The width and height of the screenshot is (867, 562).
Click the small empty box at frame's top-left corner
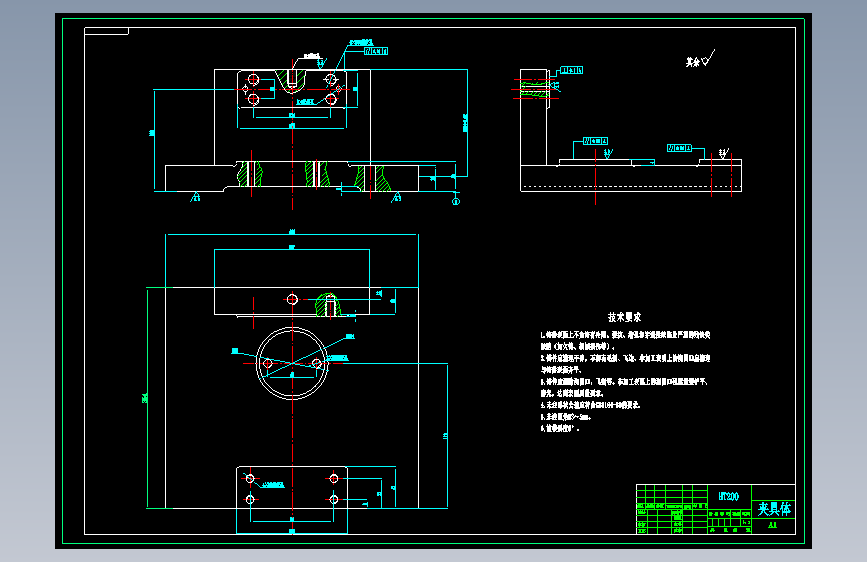tap(106, 31)
